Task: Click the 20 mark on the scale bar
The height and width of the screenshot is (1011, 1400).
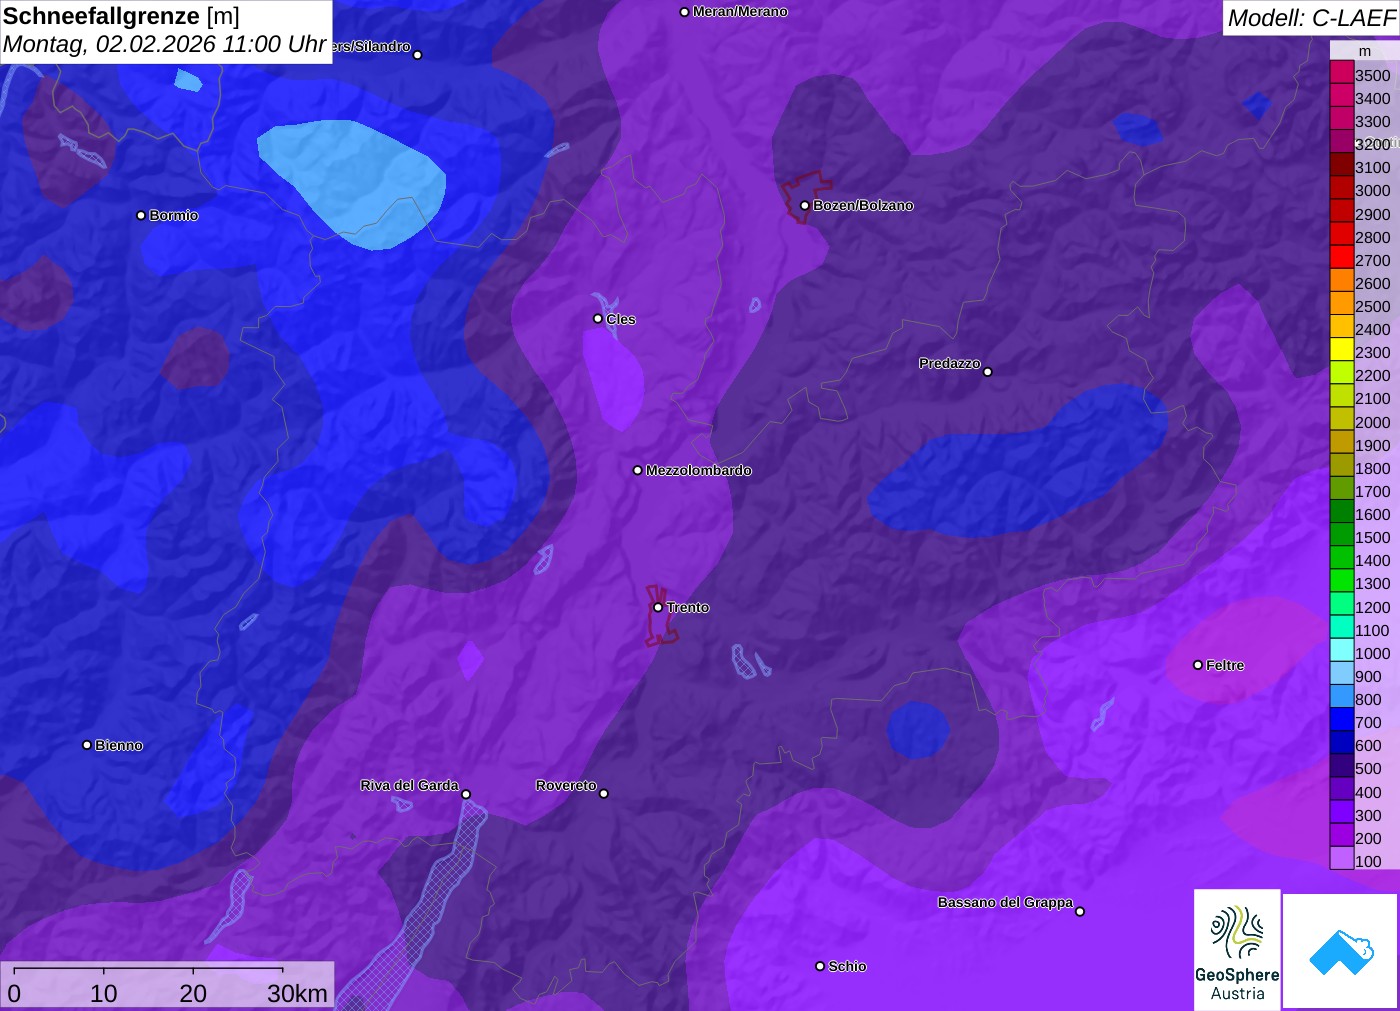Action: 193,993
